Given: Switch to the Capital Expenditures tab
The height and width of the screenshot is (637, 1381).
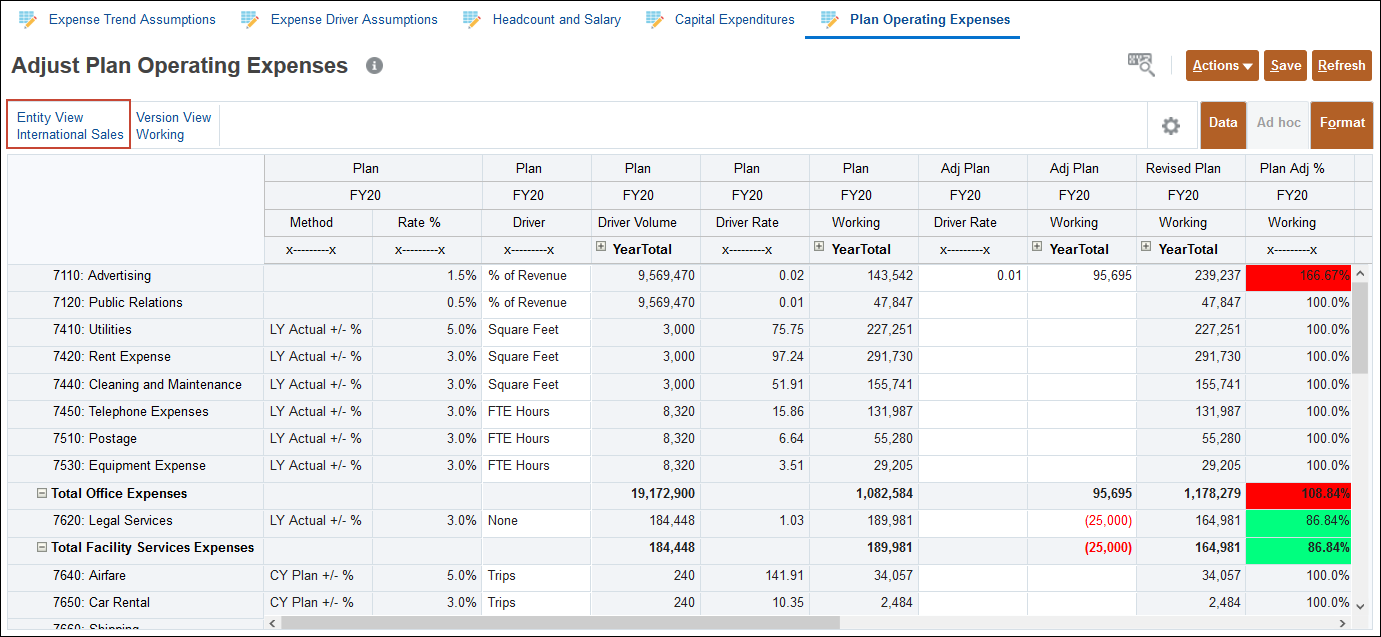Looking at the screenshot, I should 734,19.
